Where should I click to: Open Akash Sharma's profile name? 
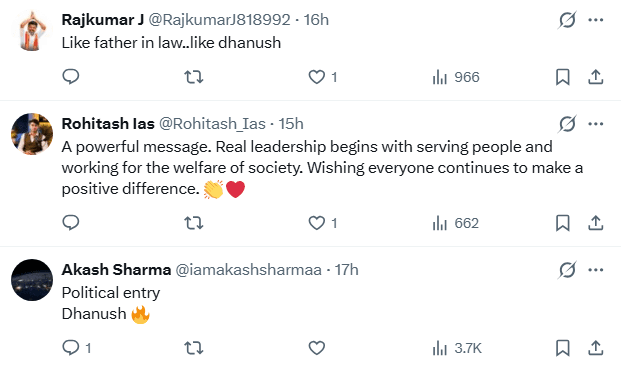coord(116,270)
